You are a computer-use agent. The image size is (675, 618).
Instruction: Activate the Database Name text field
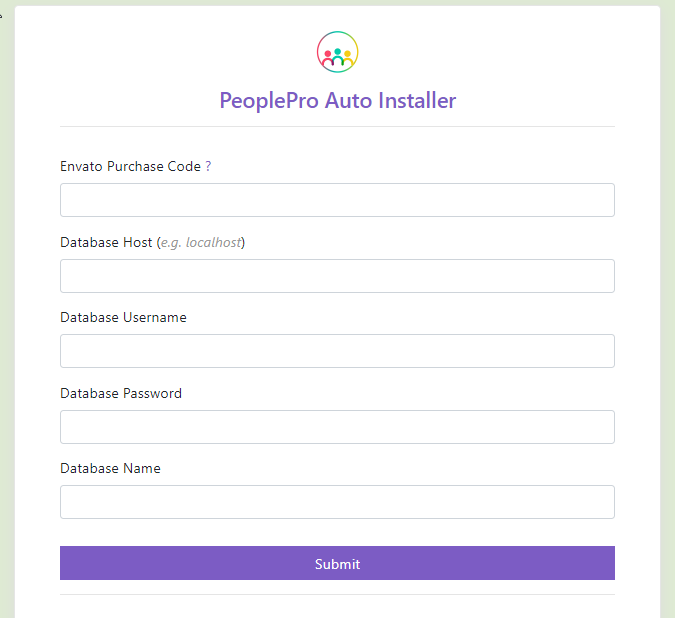tap(337, 502)
